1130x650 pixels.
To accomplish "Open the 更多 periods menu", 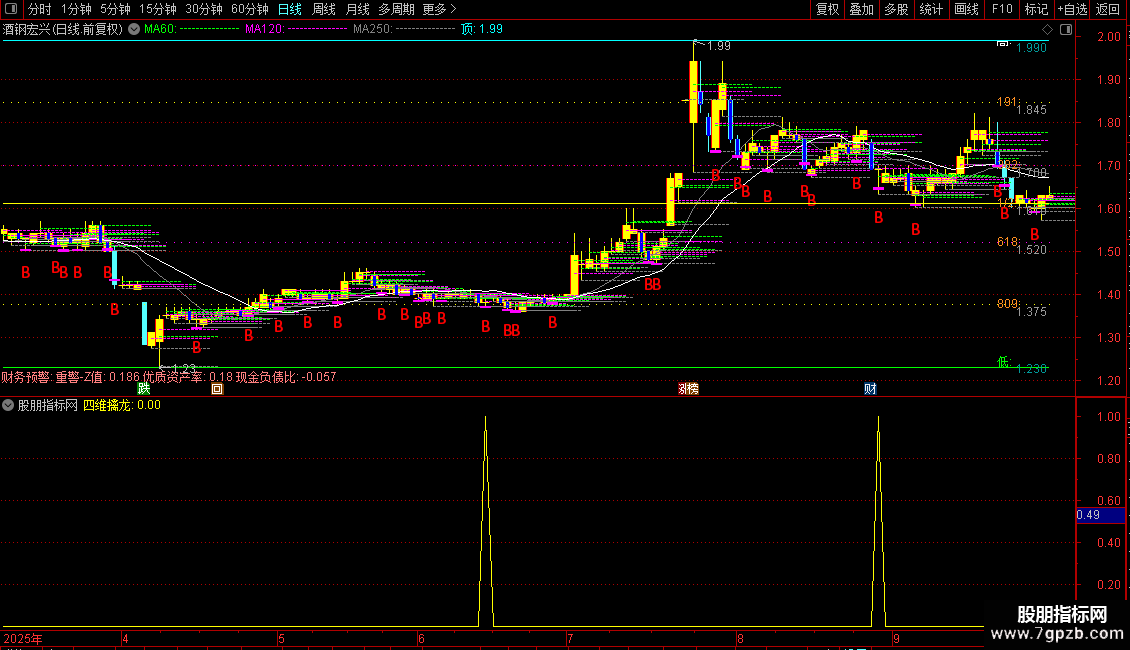I will click(440, 9).
